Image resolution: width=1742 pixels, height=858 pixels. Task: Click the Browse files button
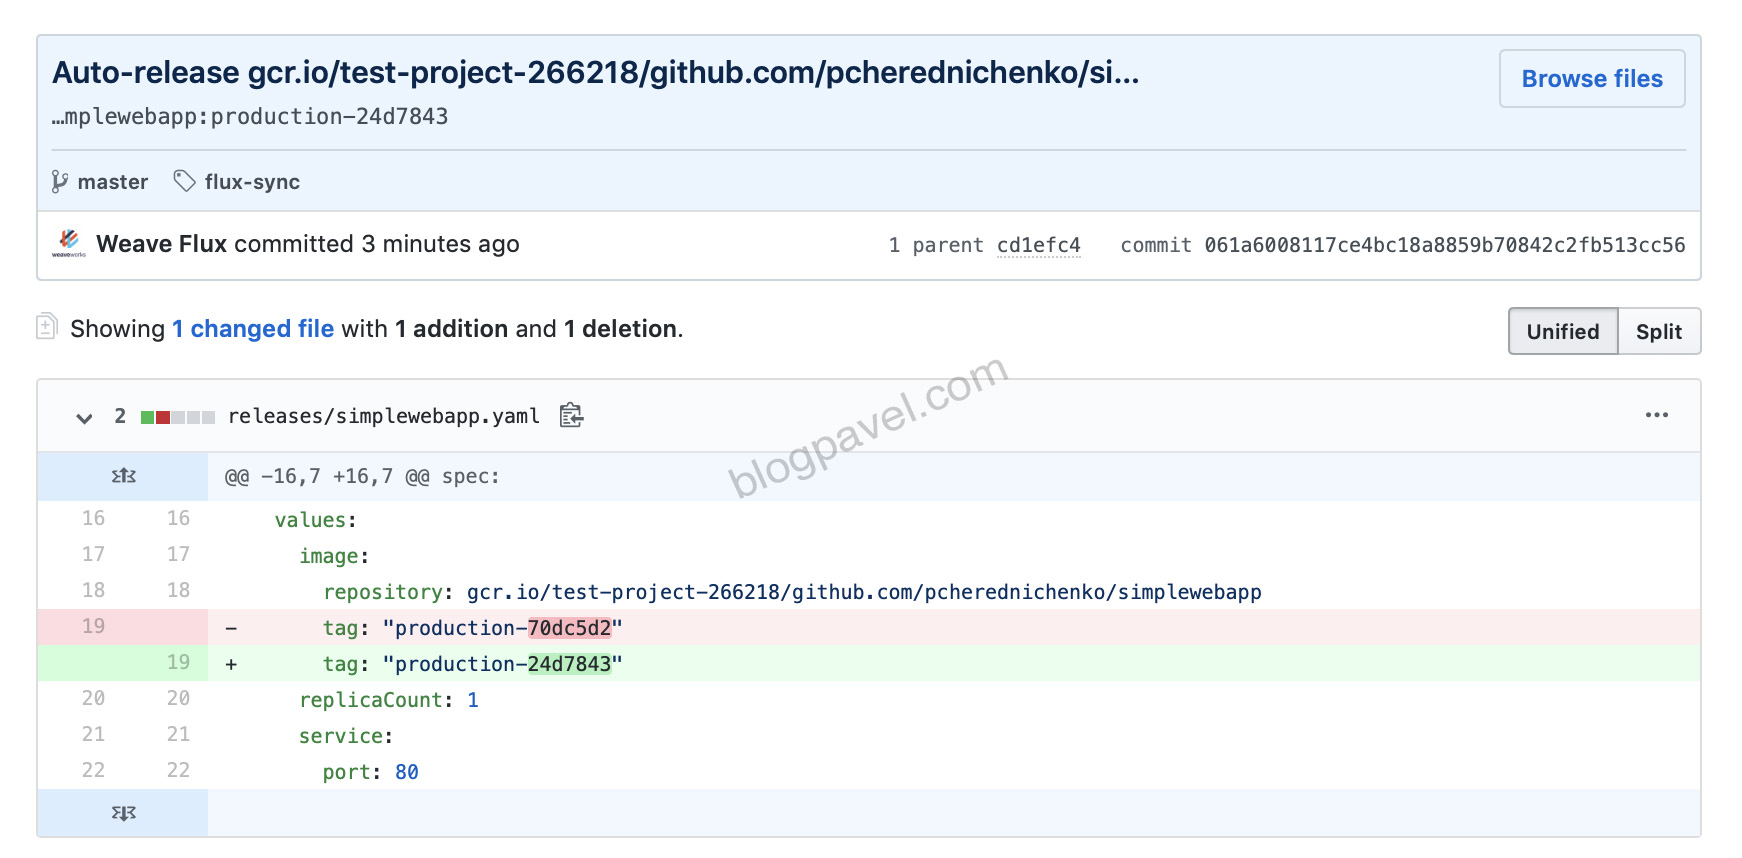tap(1591, 78)
